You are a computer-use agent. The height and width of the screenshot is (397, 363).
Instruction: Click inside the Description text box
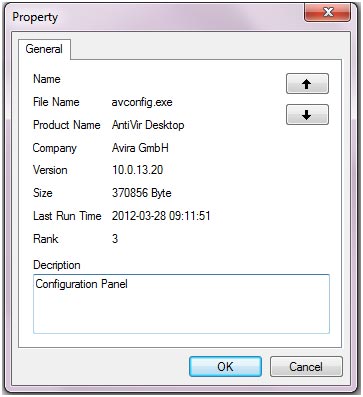point(181,304)
